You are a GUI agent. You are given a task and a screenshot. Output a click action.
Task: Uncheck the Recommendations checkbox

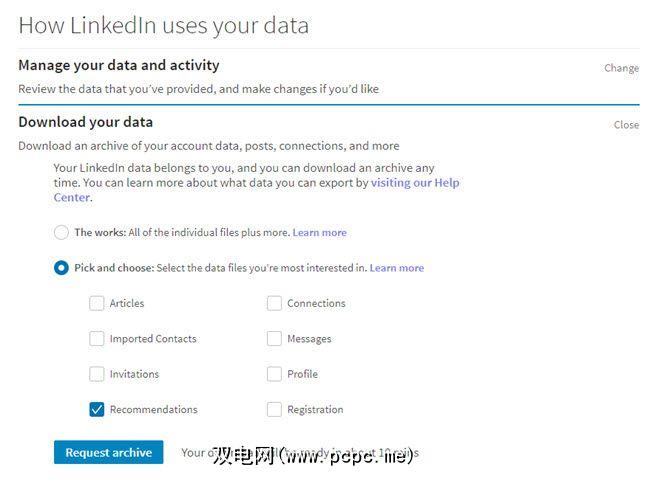point(97,409)
